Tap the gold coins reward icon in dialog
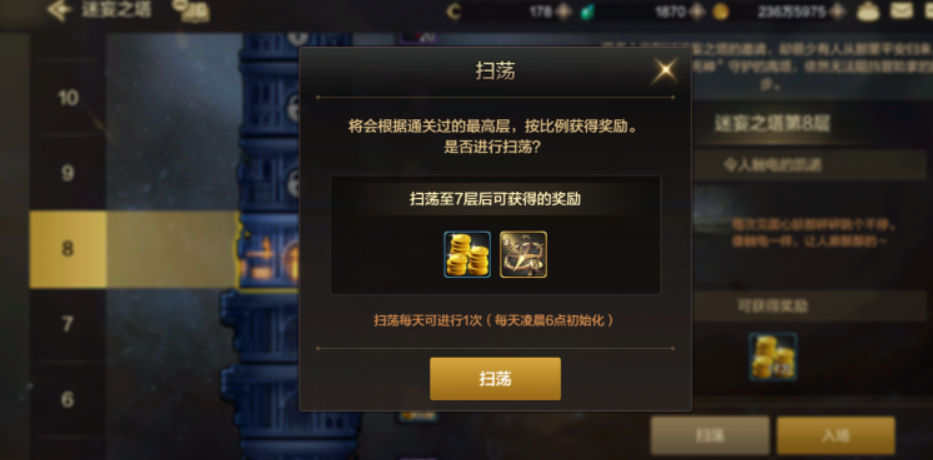This screenshot has width=933, height=460. 468,255
